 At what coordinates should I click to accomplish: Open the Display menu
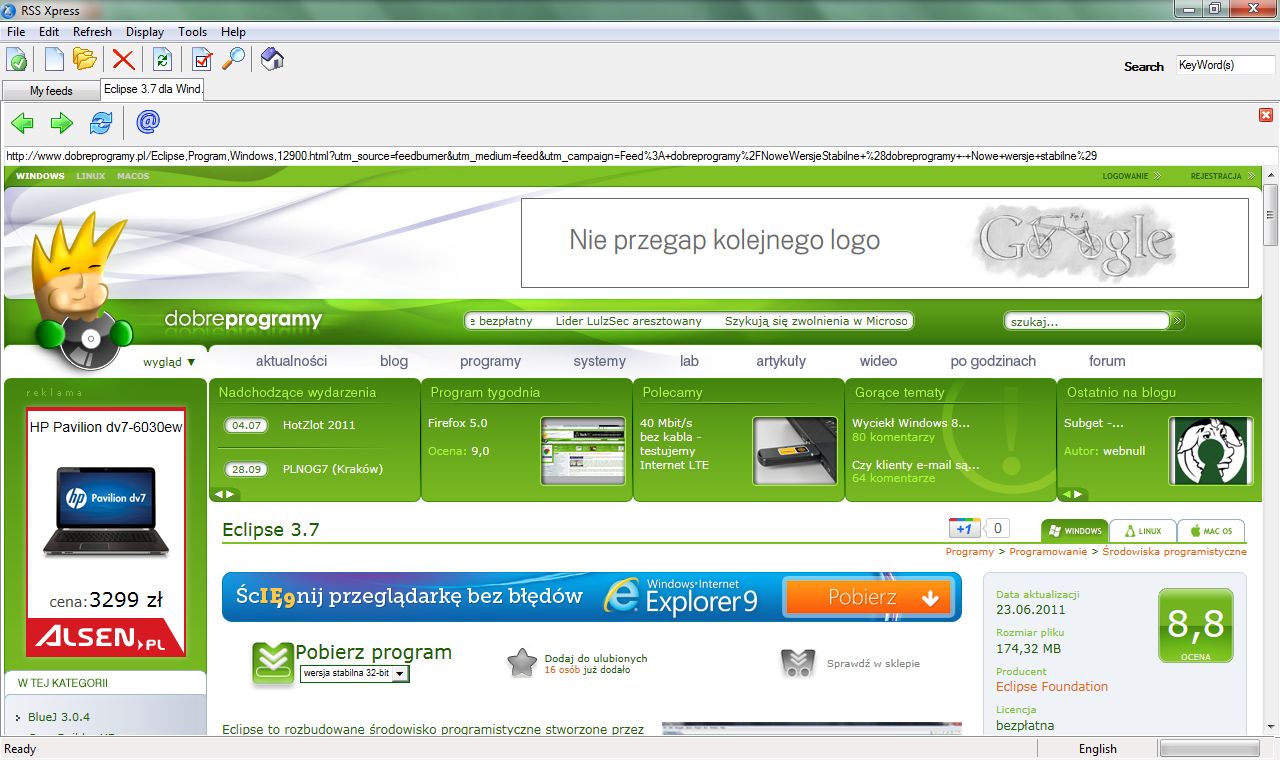[x=145, y=32]
